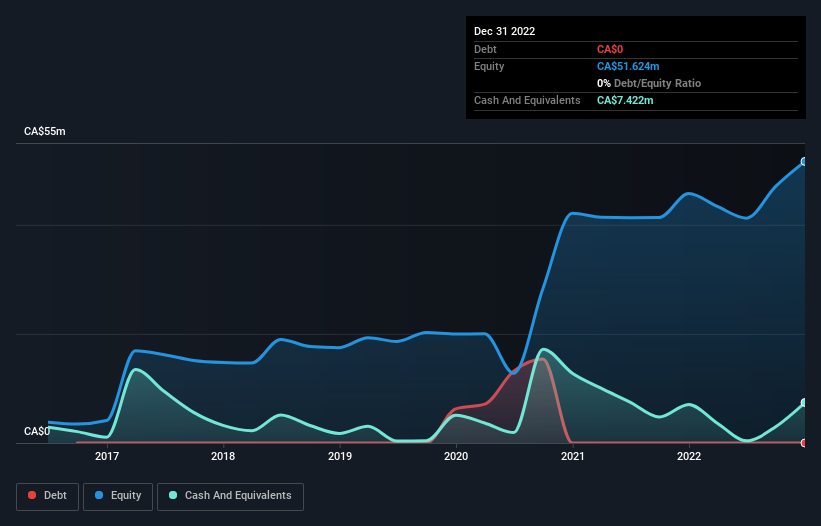
Task: Click the 2020 x-axis label
Action: click(456, 456)
